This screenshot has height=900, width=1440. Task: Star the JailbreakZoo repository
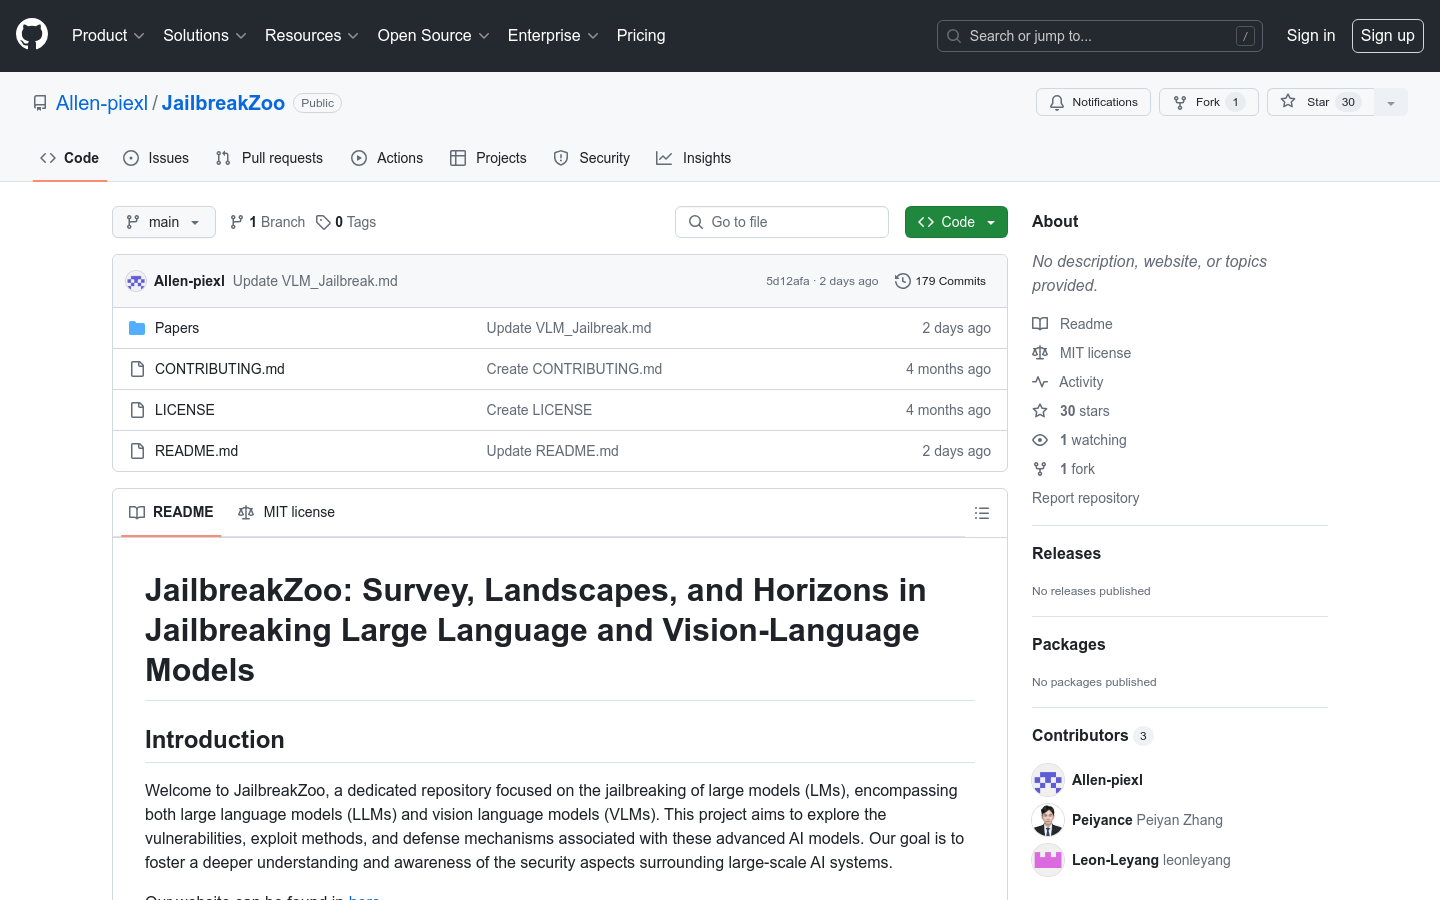pos(1321,102)
